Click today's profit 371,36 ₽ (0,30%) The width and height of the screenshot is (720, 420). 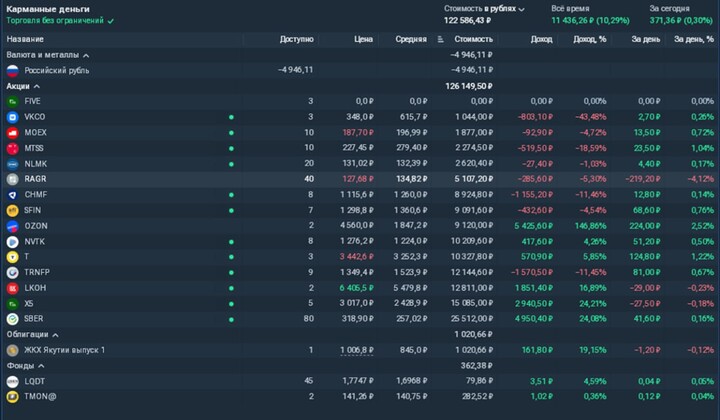tap(681, 21)
